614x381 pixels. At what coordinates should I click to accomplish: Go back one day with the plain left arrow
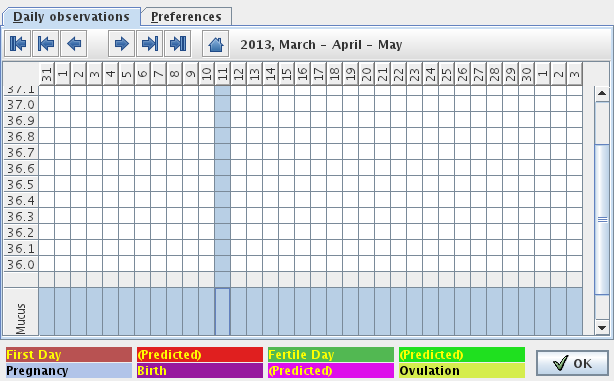tap(74, 43)
